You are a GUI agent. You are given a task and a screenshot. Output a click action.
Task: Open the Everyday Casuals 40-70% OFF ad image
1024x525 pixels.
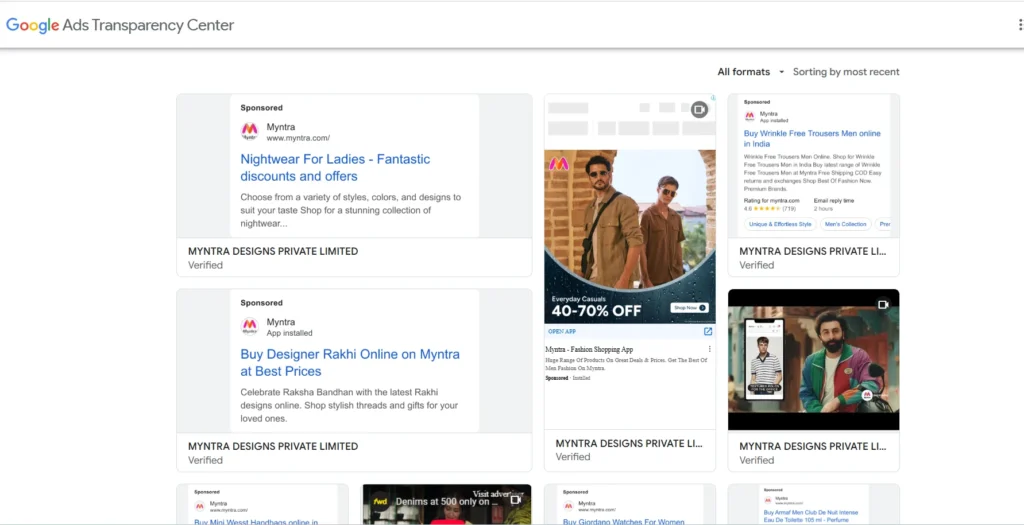630,236
